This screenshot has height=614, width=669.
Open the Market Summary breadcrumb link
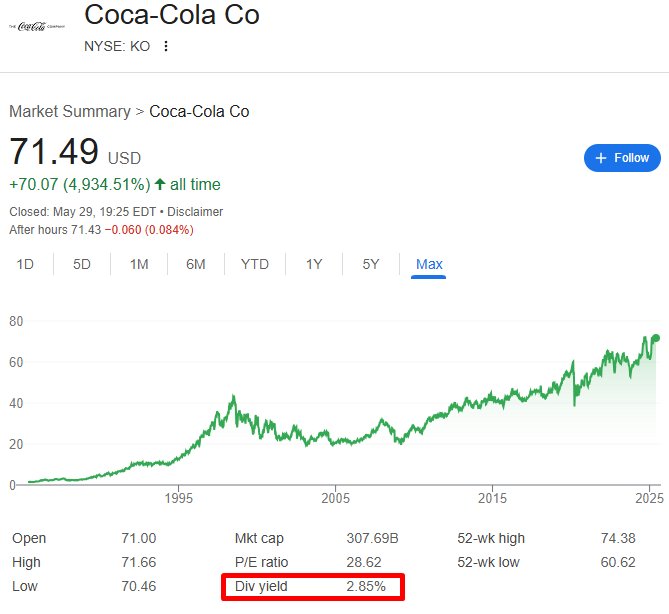pyautogui.click(x=70, y=111)
